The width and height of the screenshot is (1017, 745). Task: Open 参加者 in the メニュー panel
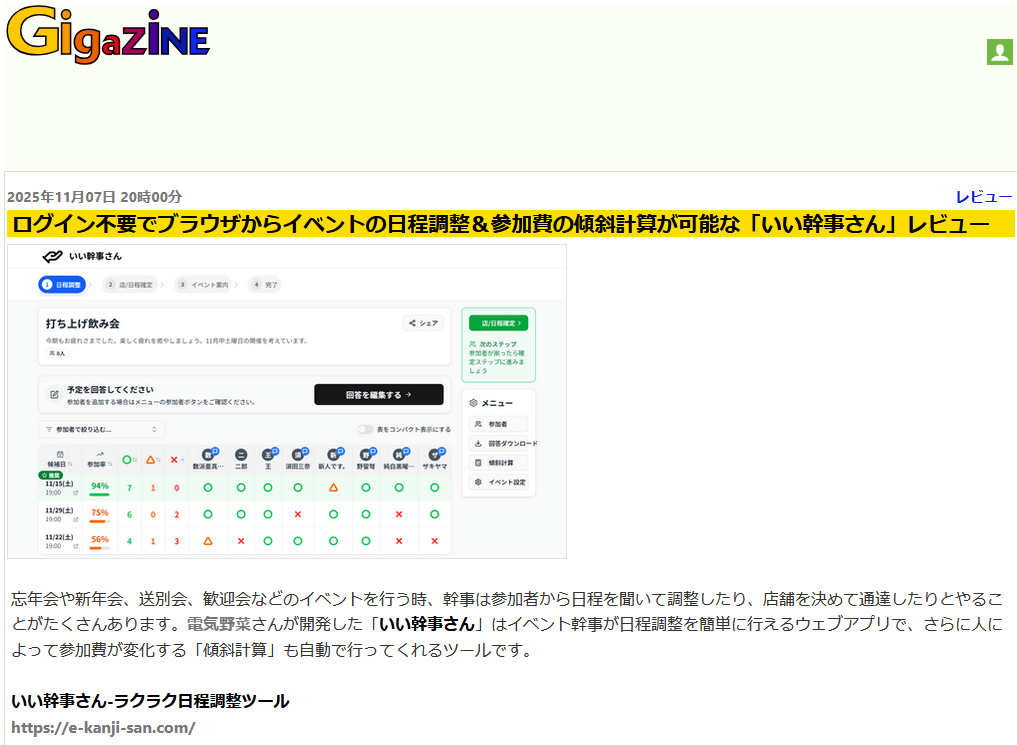[x=498, y=424]
